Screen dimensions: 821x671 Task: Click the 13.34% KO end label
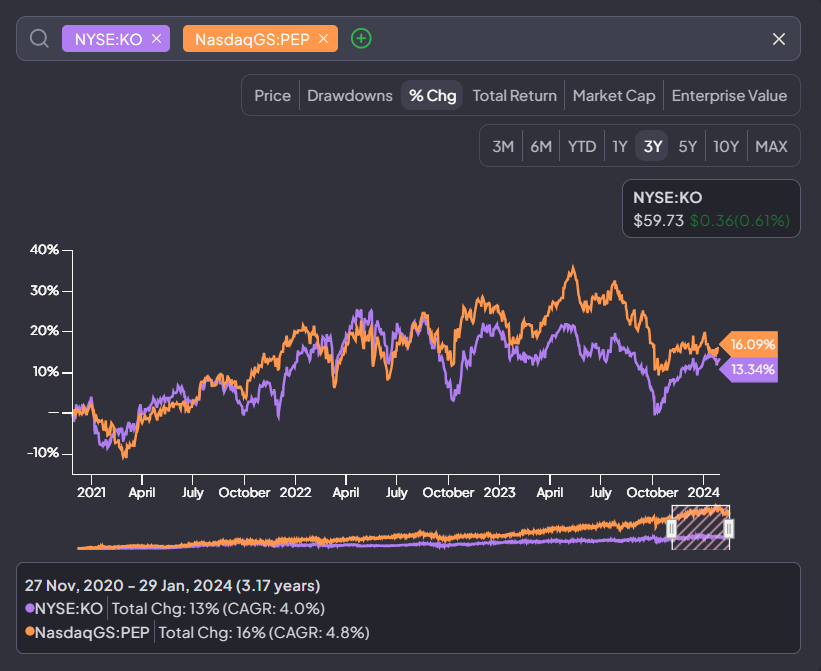click(x=749, y=370)
